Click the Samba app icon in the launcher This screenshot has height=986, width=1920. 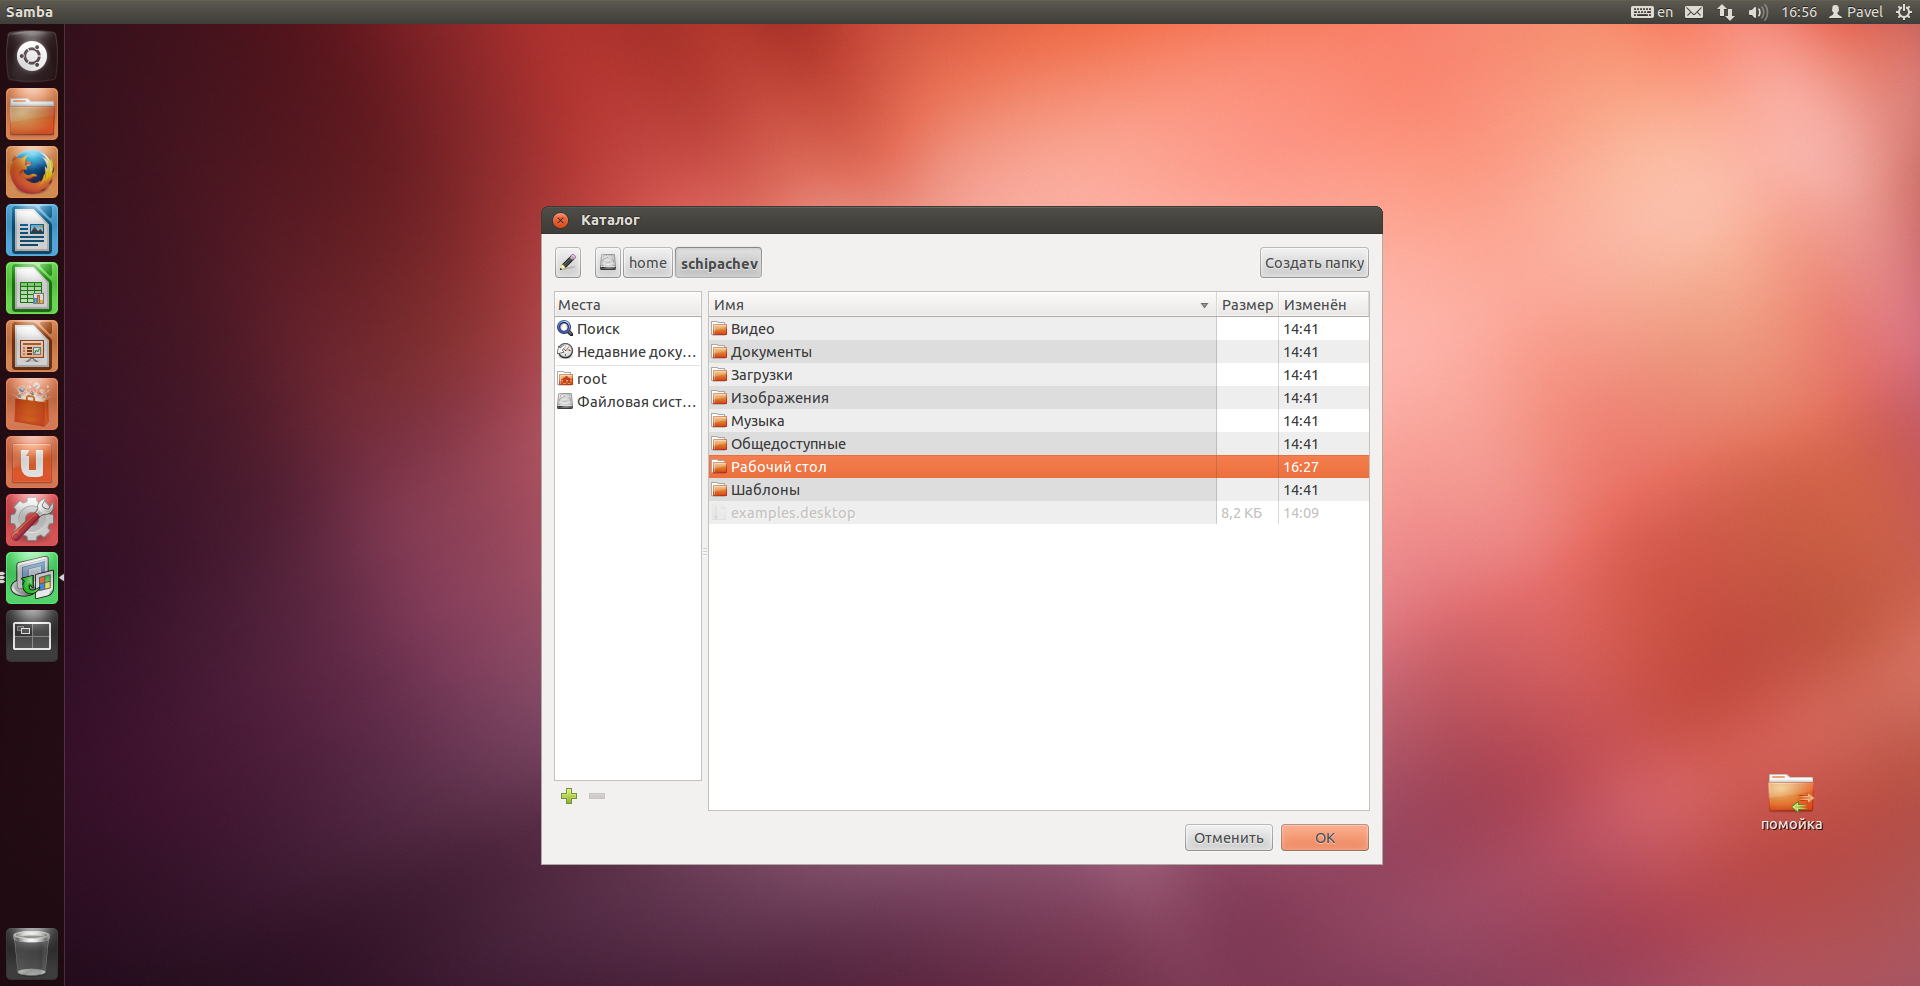[x=32, y=578]
